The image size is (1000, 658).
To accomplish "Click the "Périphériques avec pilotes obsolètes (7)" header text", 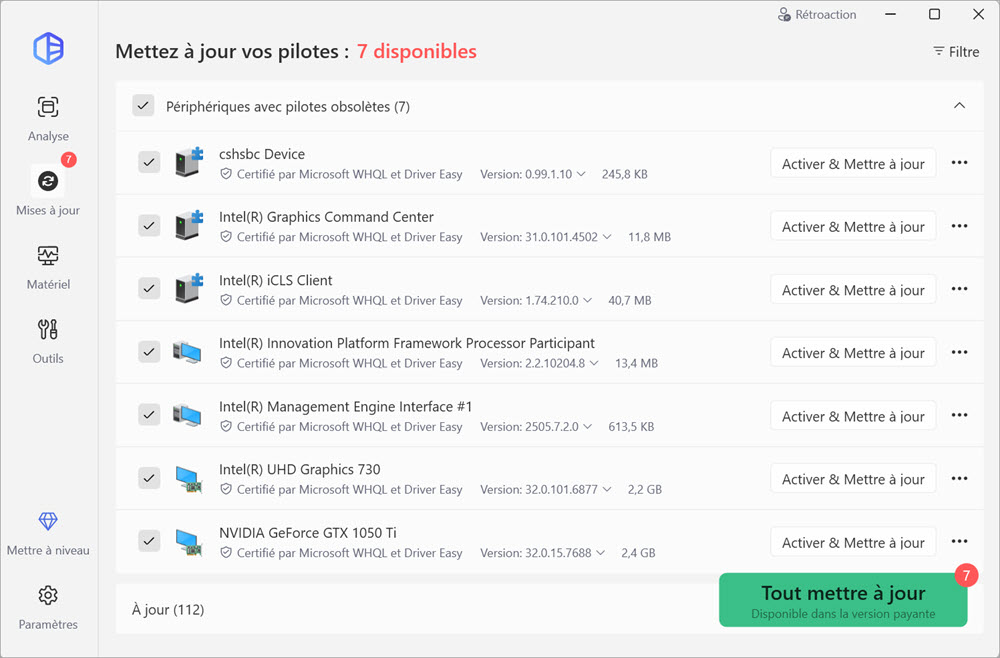I will 288,106.
